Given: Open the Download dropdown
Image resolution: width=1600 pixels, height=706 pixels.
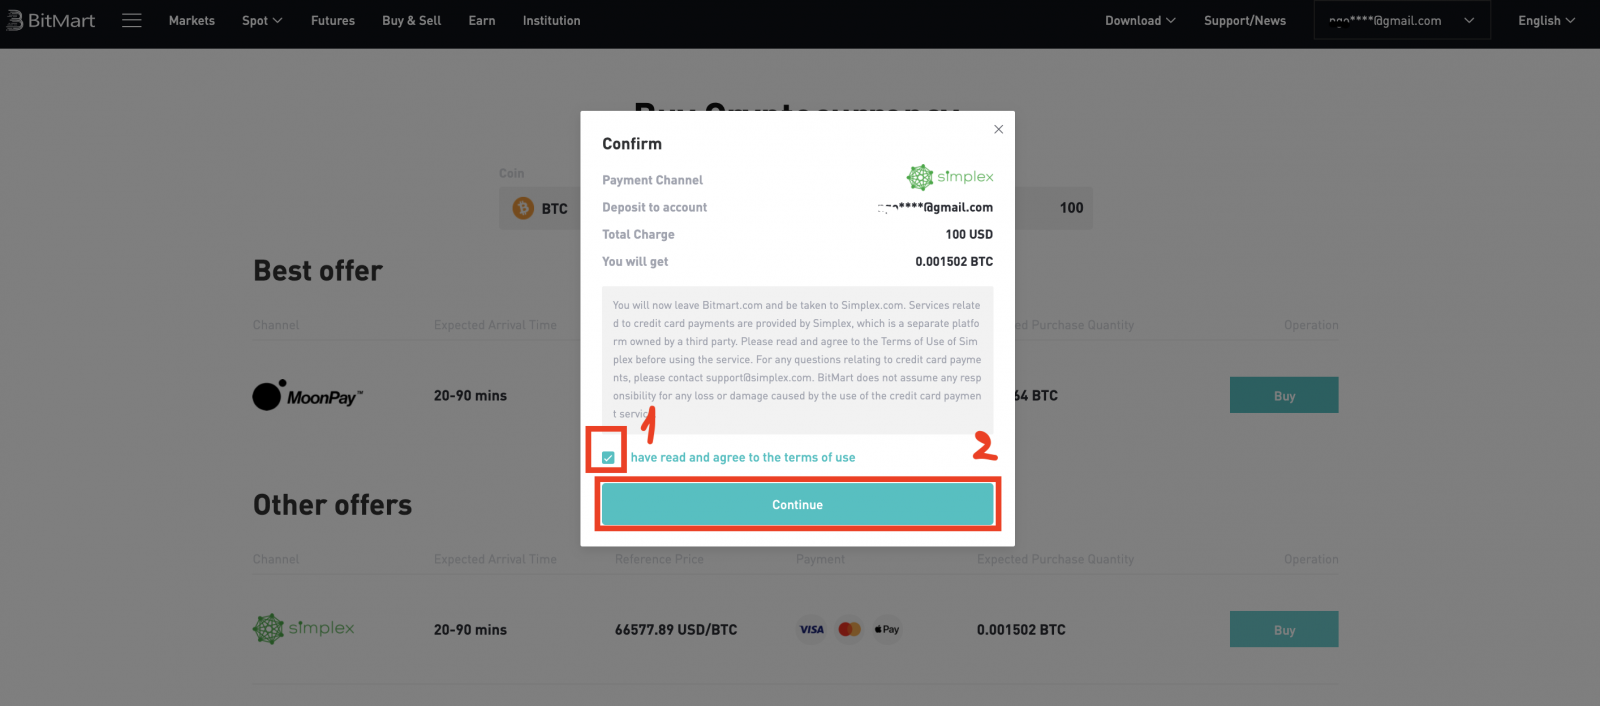Looking at the screenshot, I should point(1140,20).
